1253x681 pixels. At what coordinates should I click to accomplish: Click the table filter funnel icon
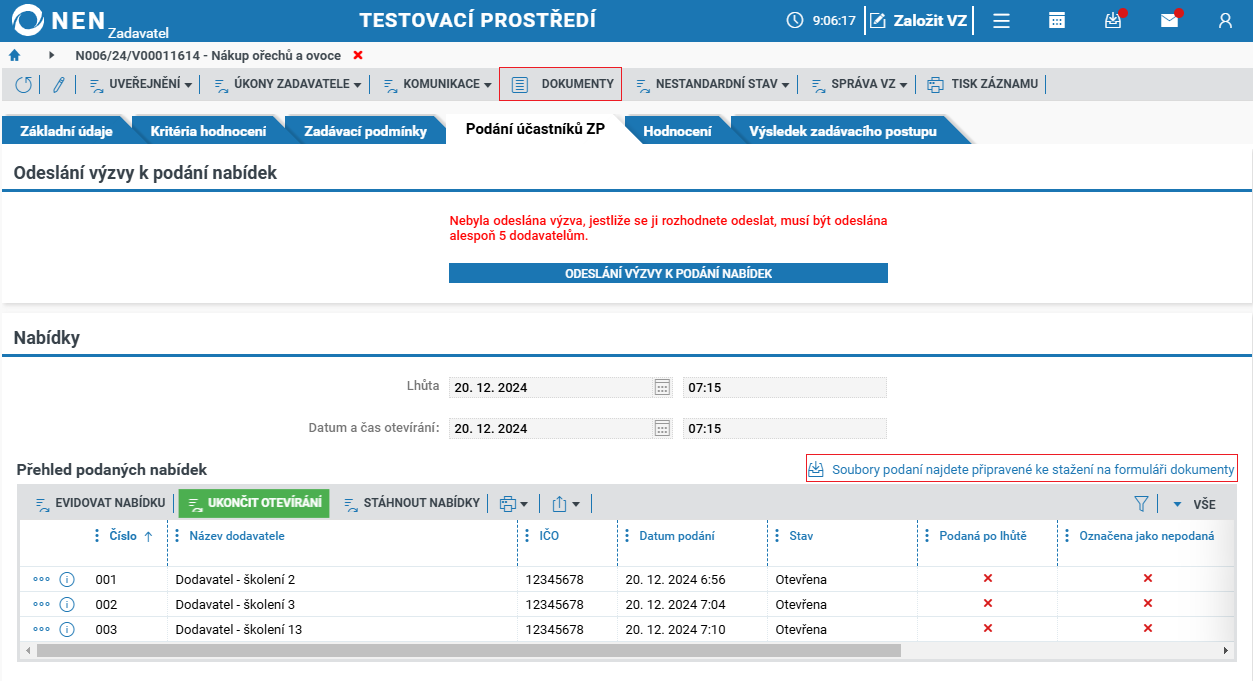pyautogui.click(x=1141, y=504)
